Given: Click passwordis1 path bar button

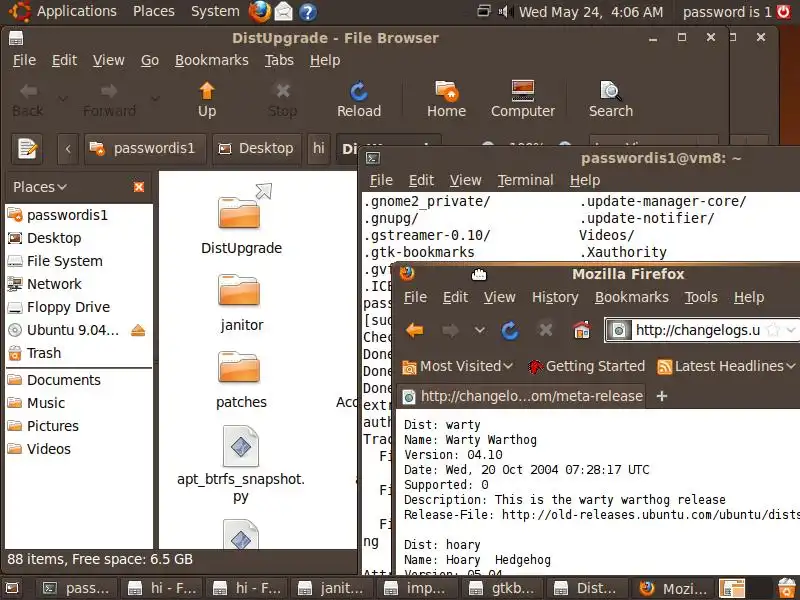Looking at the screenshot, I should click(x=145, y=148).
